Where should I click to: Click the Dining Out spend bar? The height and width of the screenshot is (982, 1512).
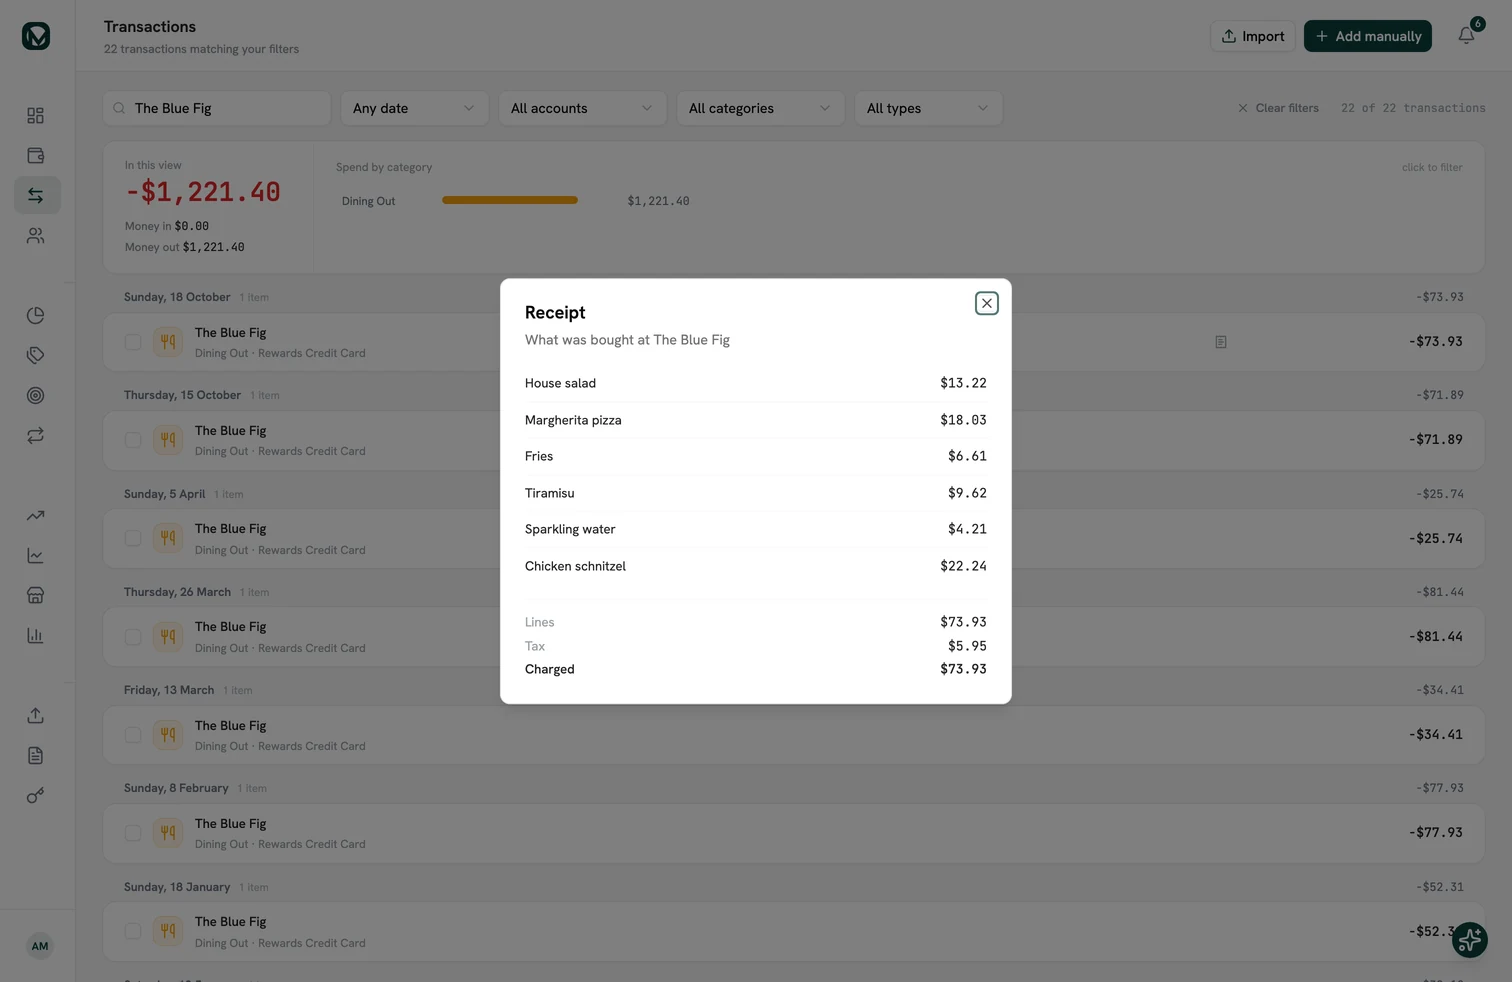point(510,200)
